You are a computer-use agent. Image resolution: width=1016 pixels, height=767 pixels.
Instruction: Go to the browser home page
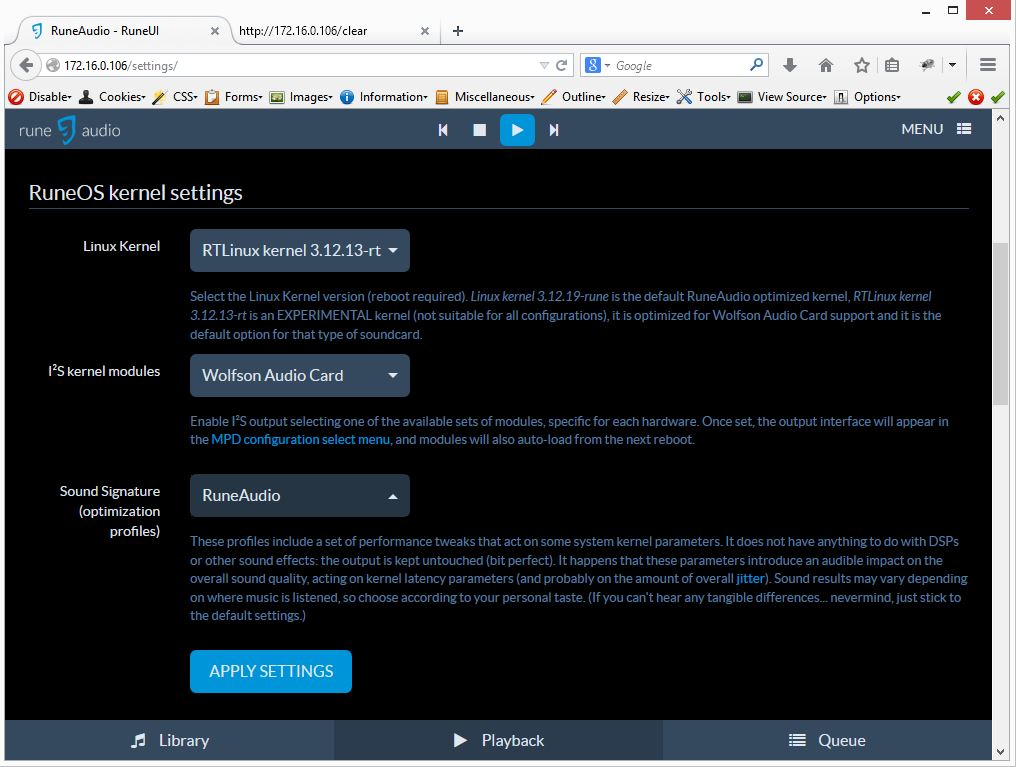tap(826, 65)
